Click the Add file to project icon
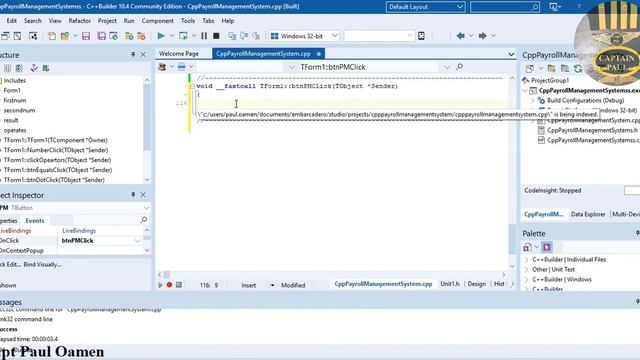 point(129,36)
